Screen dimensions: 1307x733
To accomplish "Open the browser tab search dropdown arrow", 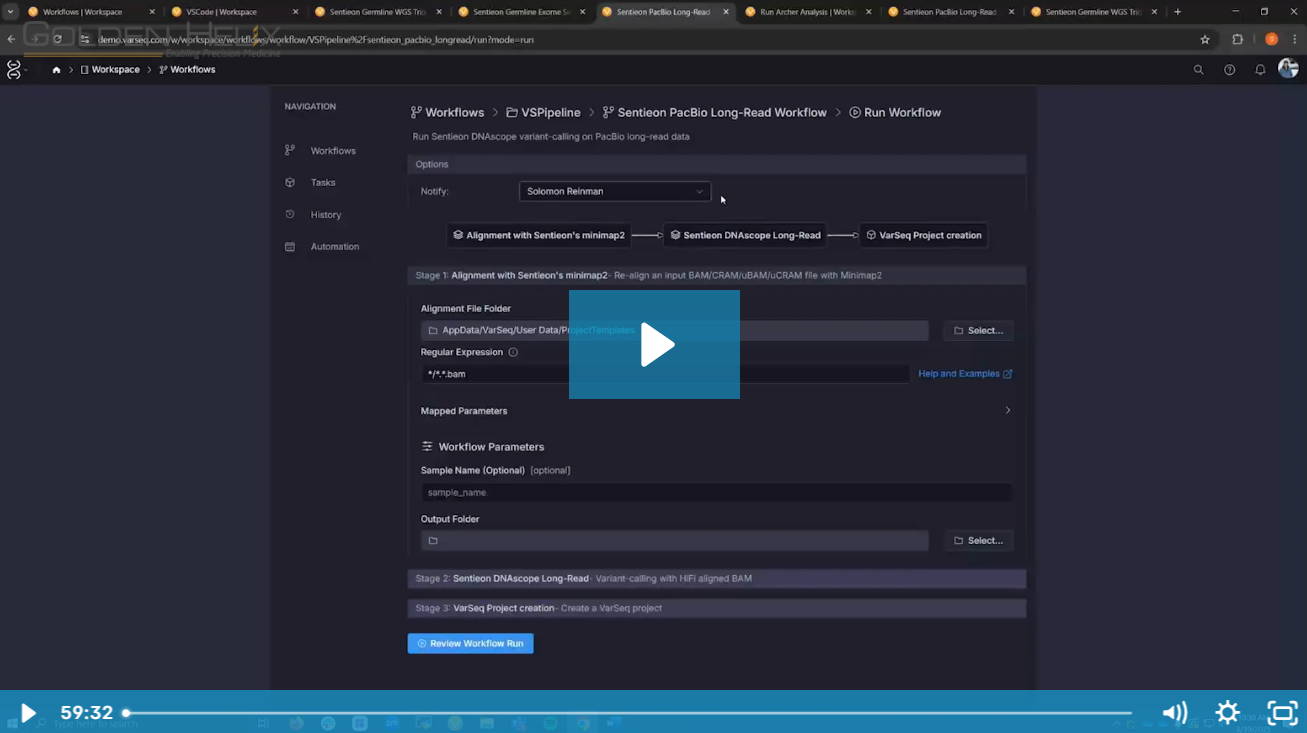I will coord(10,12).
